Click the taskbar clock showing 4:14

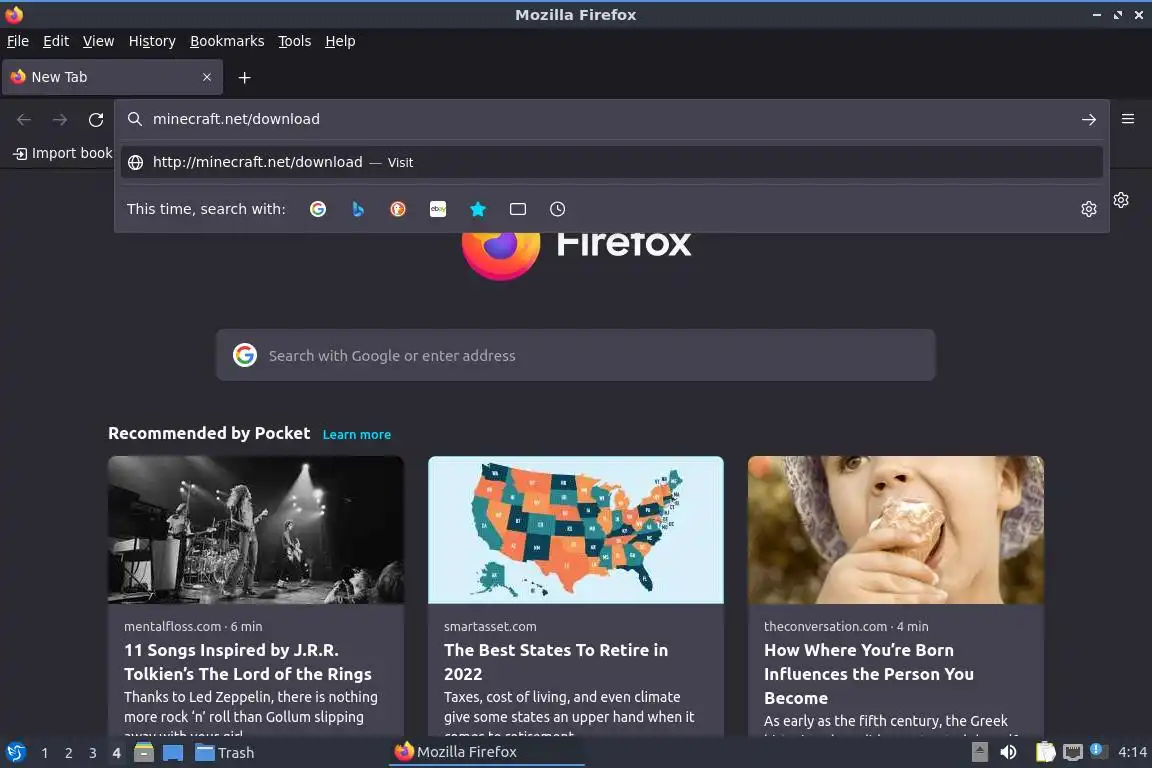(1132, 752)
